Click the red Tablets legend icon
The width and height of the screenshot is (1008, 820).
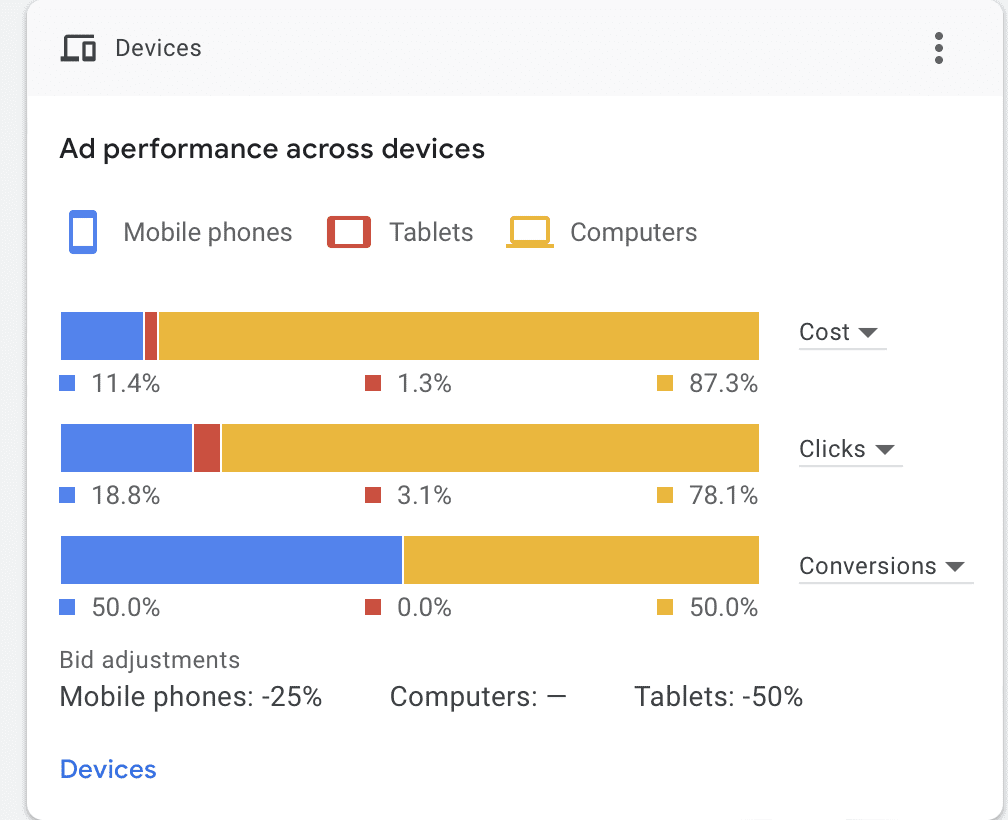[x=349, y=232]
